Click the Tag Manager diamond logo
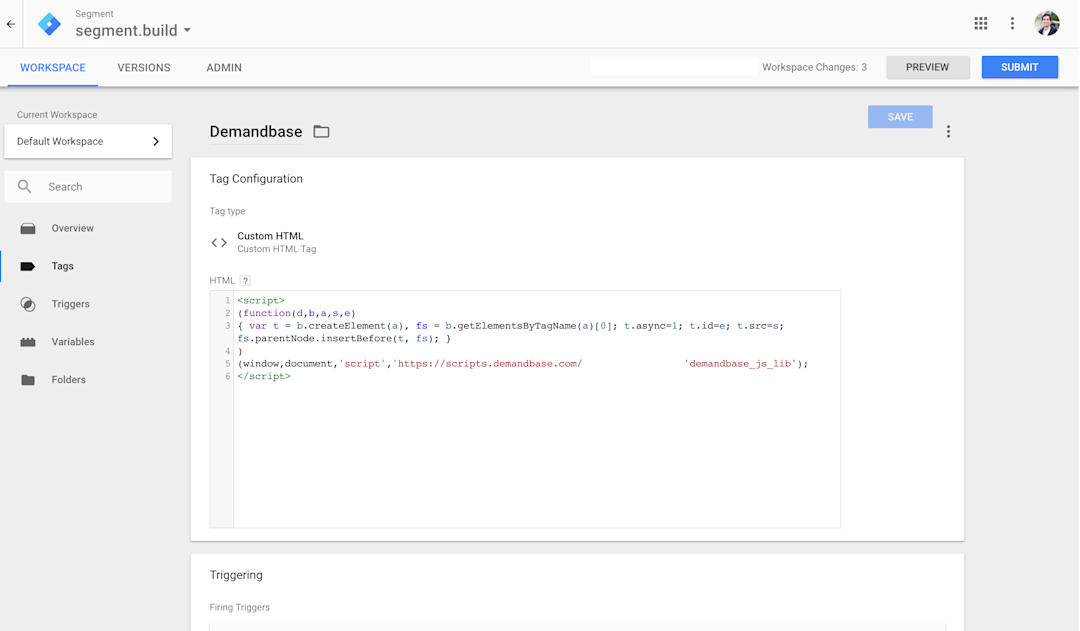1080x631 pixels. pyautogui.click(x=49, y=24)
